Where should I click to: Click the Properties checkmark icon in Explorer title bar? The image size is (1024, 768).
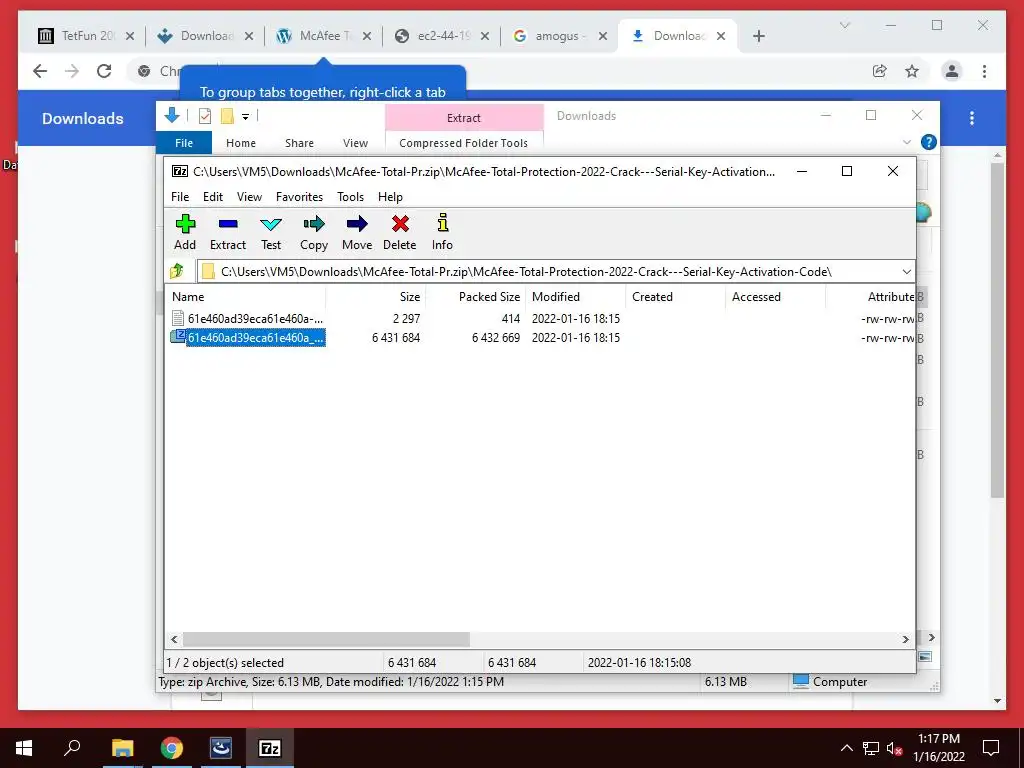pos(205,116)
